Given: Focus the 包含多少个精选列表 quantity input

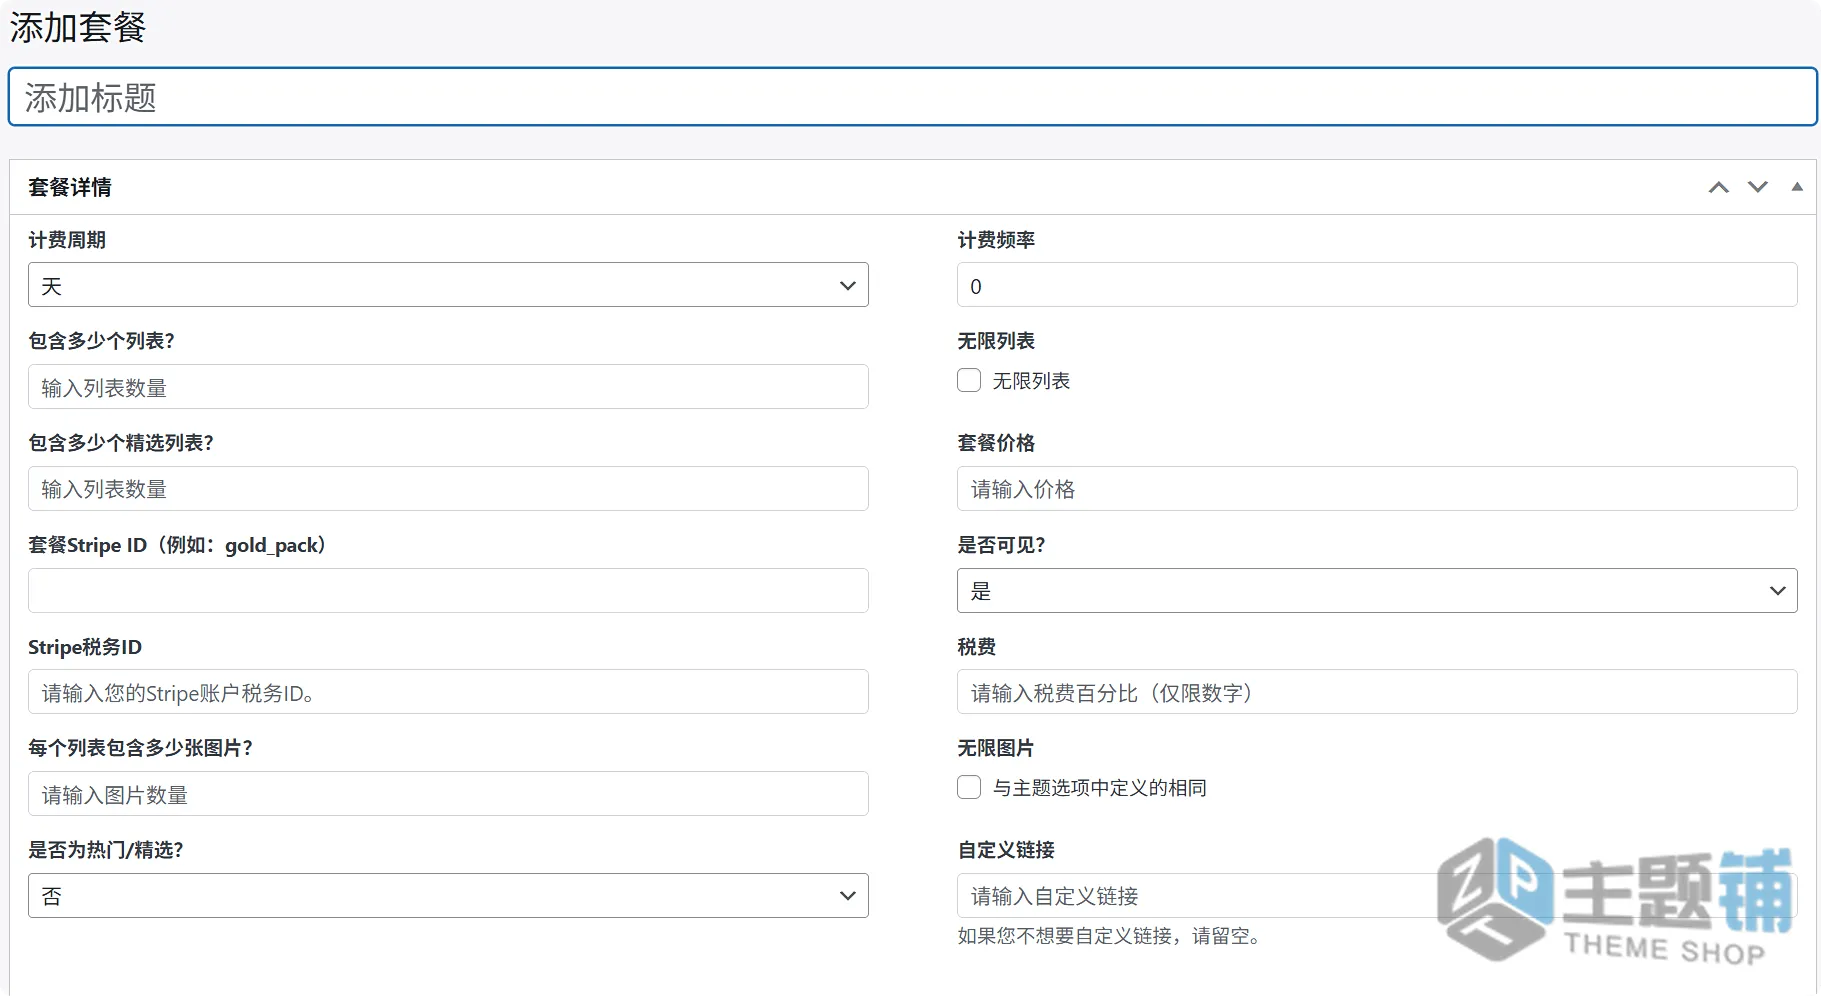Looking at the screenshot, I should (448, 489).
